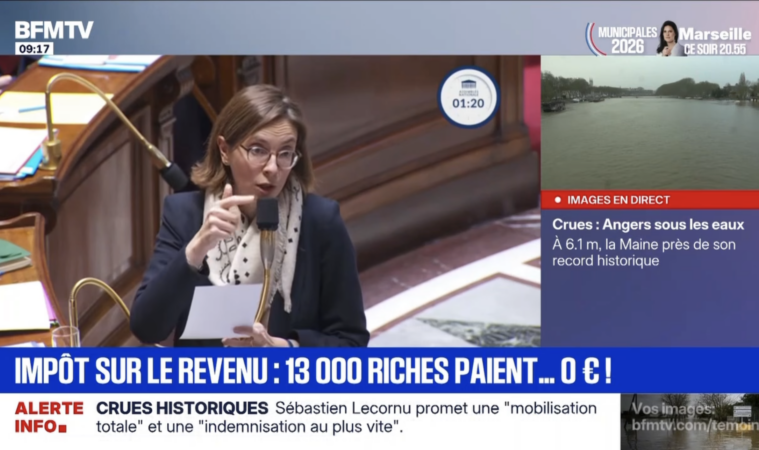This screenshot has height=450, width=759.
Task: Select the IMAGES EN DIRECT red banner
Action: click(x=649, y=200)
